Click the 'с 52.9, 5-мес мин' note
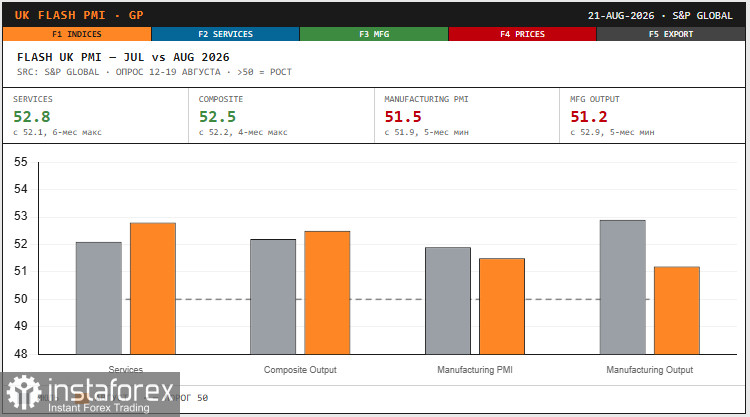 coord(612,132)
